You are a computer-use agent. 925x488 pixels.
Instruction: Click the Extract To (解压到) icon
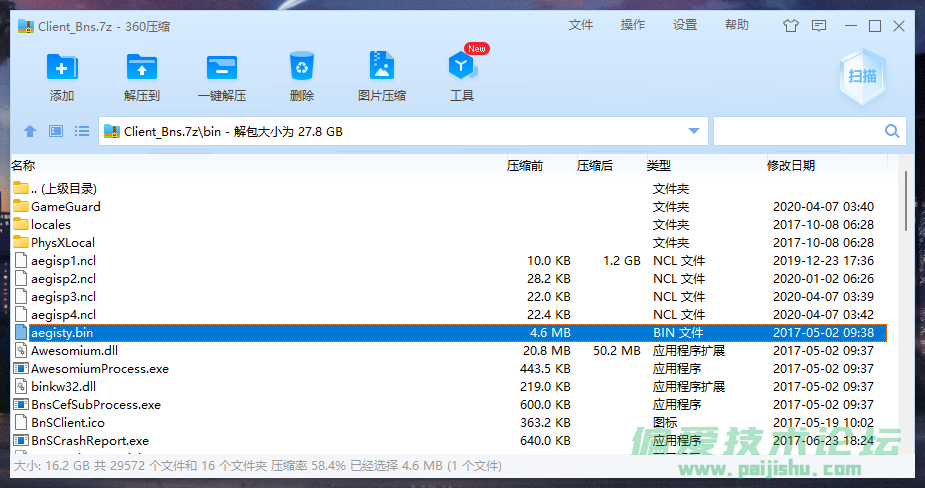pyautogui.click(x=142, y=67)
